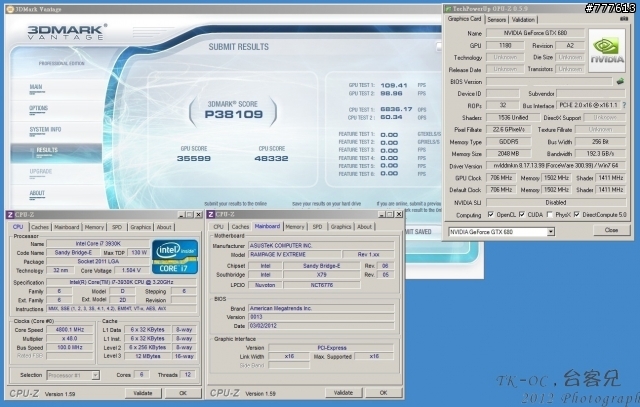Viewport: 640px width, 407px height.
Task: Click OK in the motherboard CPU-Z window
Action: pyautogui.click(x=383, y=393)
